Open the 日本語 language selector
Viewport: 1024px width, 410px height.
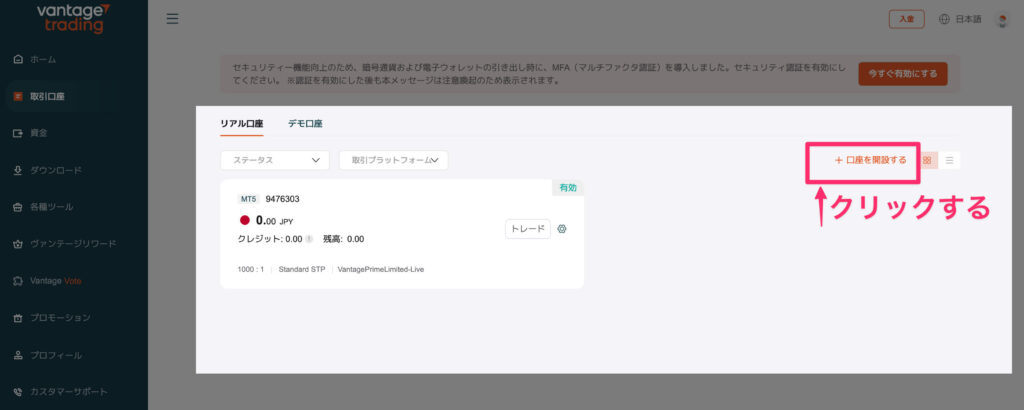point(968,19)
